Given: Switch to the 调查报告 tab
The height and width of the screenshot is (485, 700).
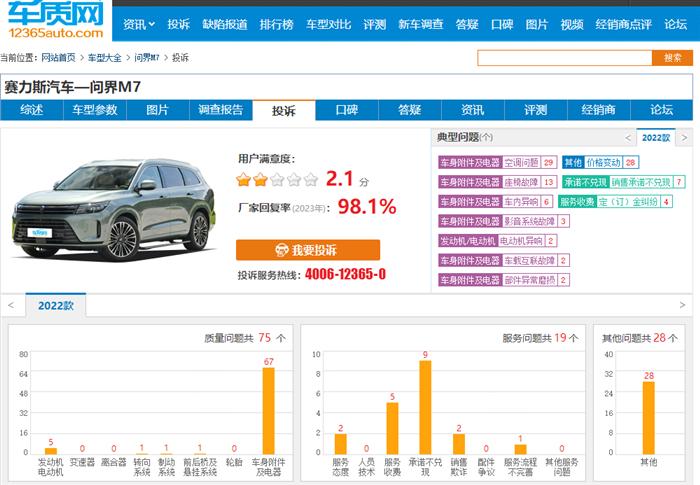Looking at the screenshot, I should (221, 110).
